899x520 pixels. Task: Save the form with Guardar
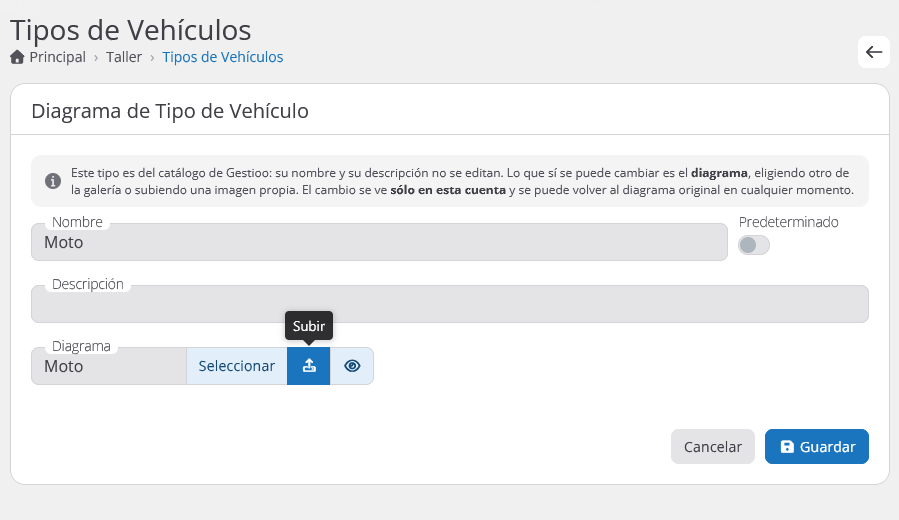(816, 447)
